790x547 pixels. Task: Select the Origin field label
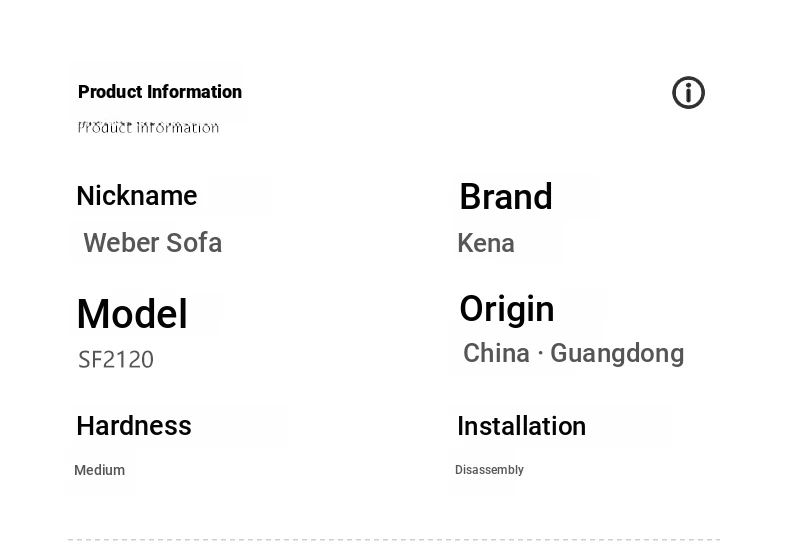click(506, 309)
